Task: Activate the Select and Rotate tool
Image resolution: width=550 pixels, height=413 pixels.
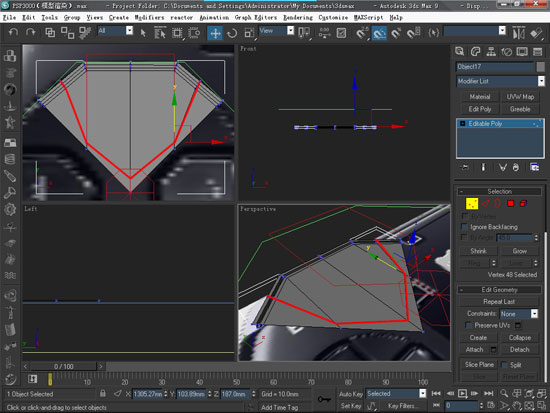Action: (232, 33)
